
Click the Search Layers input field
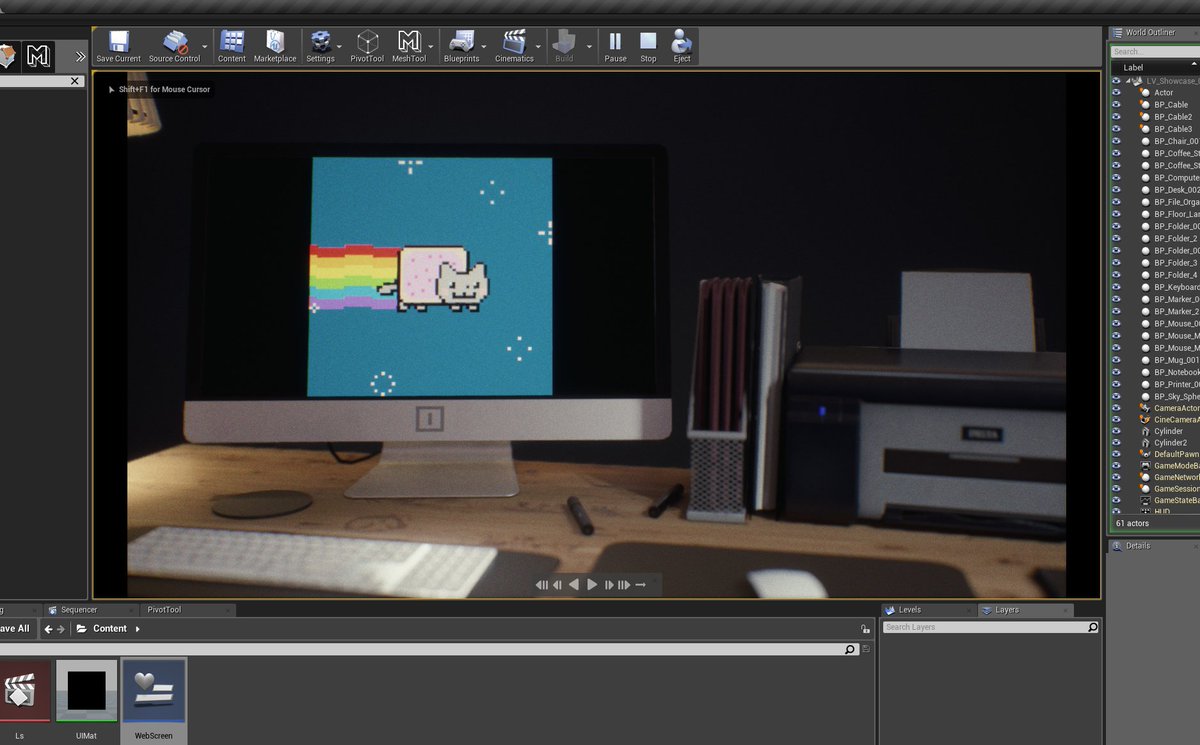(x=990, y=627)
